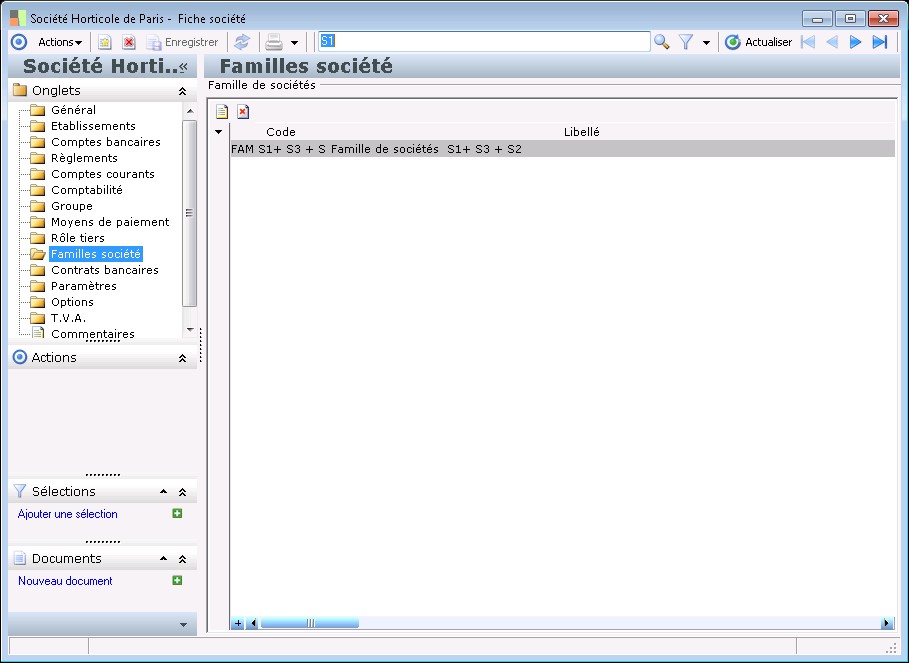Click the search field containing S1
Image resolution: width=909 pixels, height=663 pixels.
pyautogui.click(x=484, y=41)
